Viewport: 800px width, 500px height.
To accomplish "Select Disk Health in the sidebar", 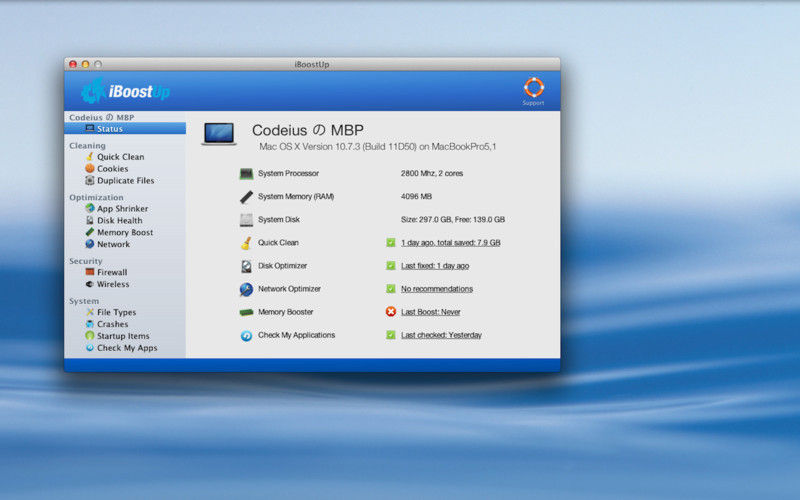I will tap(119, 220).
